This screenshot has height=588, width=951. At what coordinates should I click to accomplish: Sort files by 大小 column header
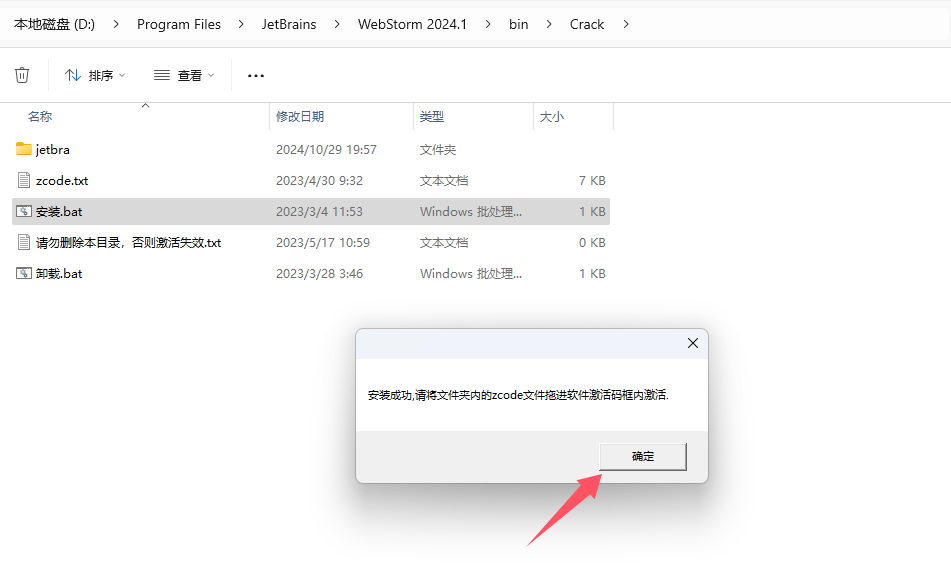[x=552, y=117]
